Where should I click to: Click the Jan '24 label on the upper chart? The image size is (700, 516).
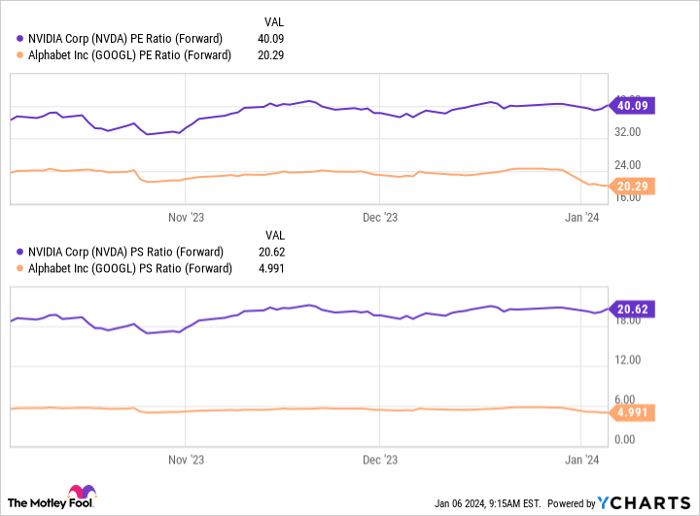[582, 216]
